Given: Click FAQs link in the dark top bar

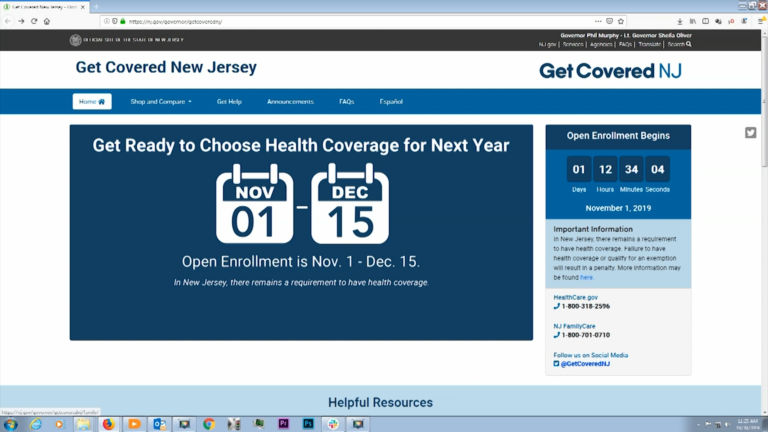Looking at the screenshot, I should (x=625, y=45).
